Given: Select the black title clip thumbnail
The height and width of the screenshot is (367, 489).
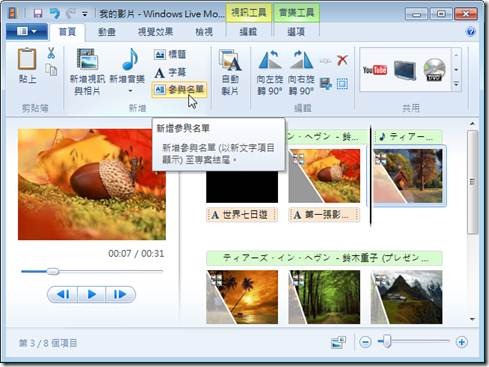Looking at the screenshot, I should [x=242, y=187].
